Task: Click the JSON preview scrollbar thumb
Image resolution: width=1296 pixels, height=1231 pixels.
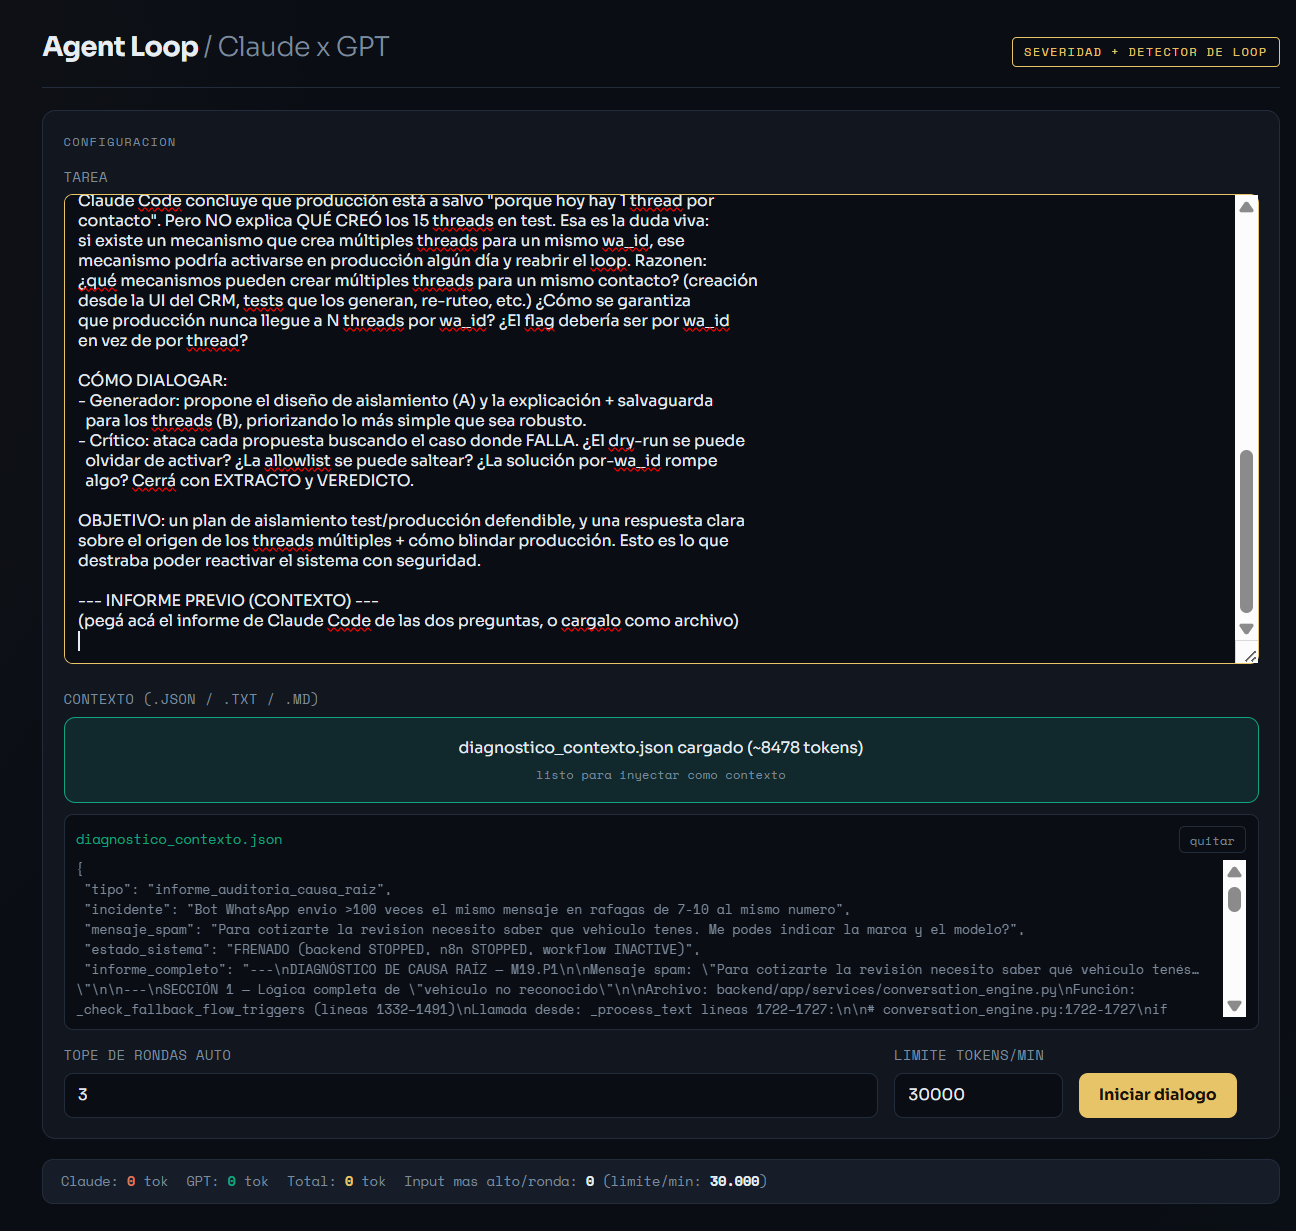Action: [x=1234, y=899]
